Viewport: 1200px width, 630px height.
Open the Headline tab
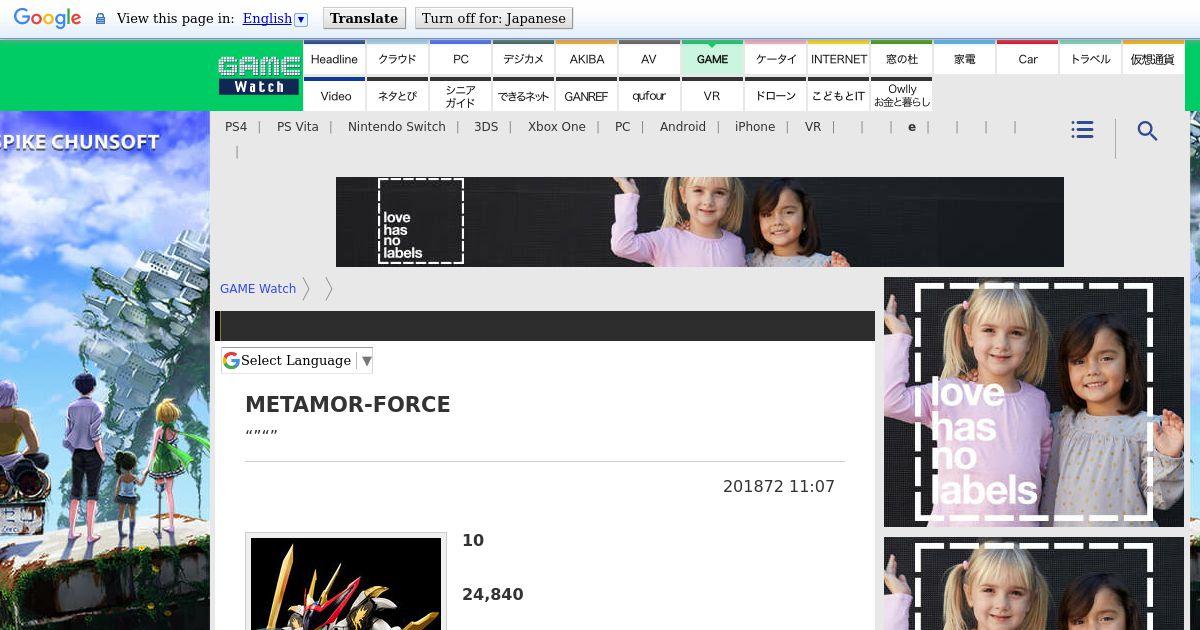[x=334, y=58]
